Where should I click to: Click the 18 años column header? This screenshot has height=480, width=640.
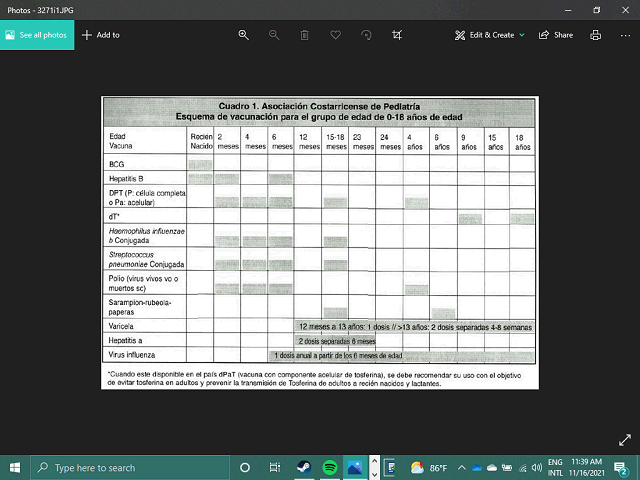tap(522, 142)
